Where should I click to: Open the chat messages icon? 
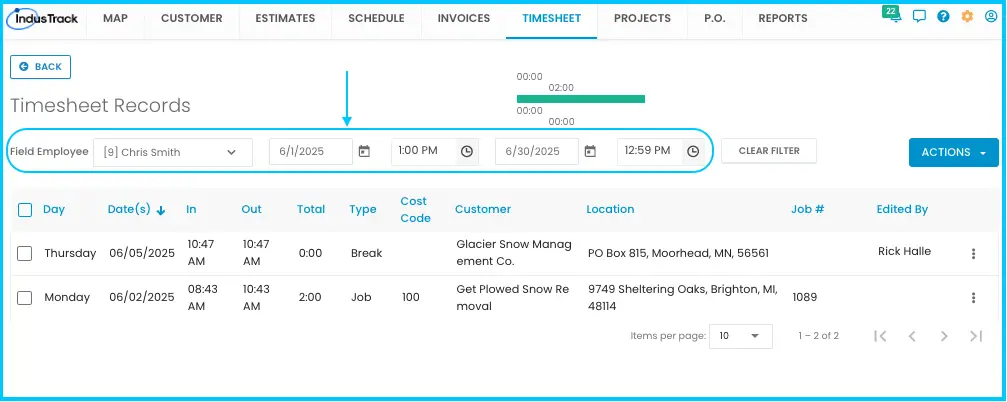tap(919, 17)
